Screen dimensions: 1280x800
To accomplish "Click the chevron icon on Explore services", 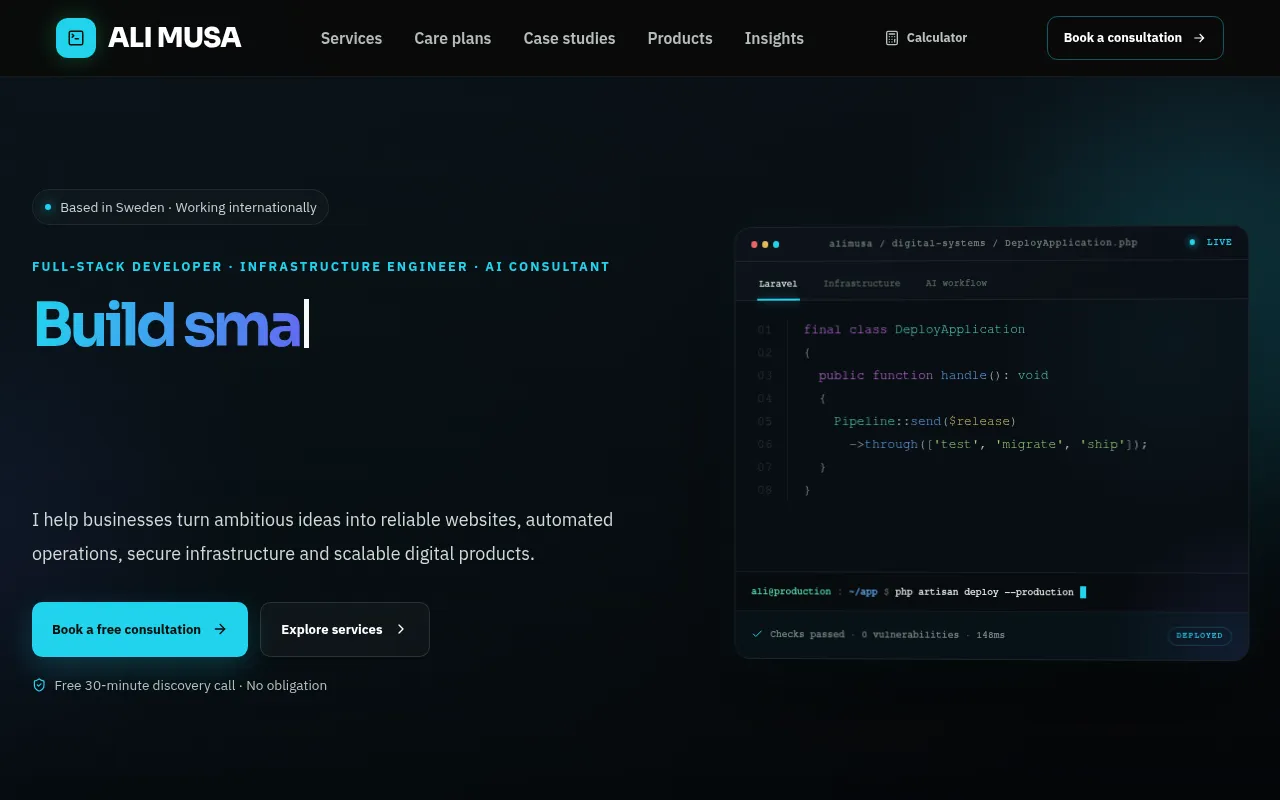I will [x=401, y=630].
